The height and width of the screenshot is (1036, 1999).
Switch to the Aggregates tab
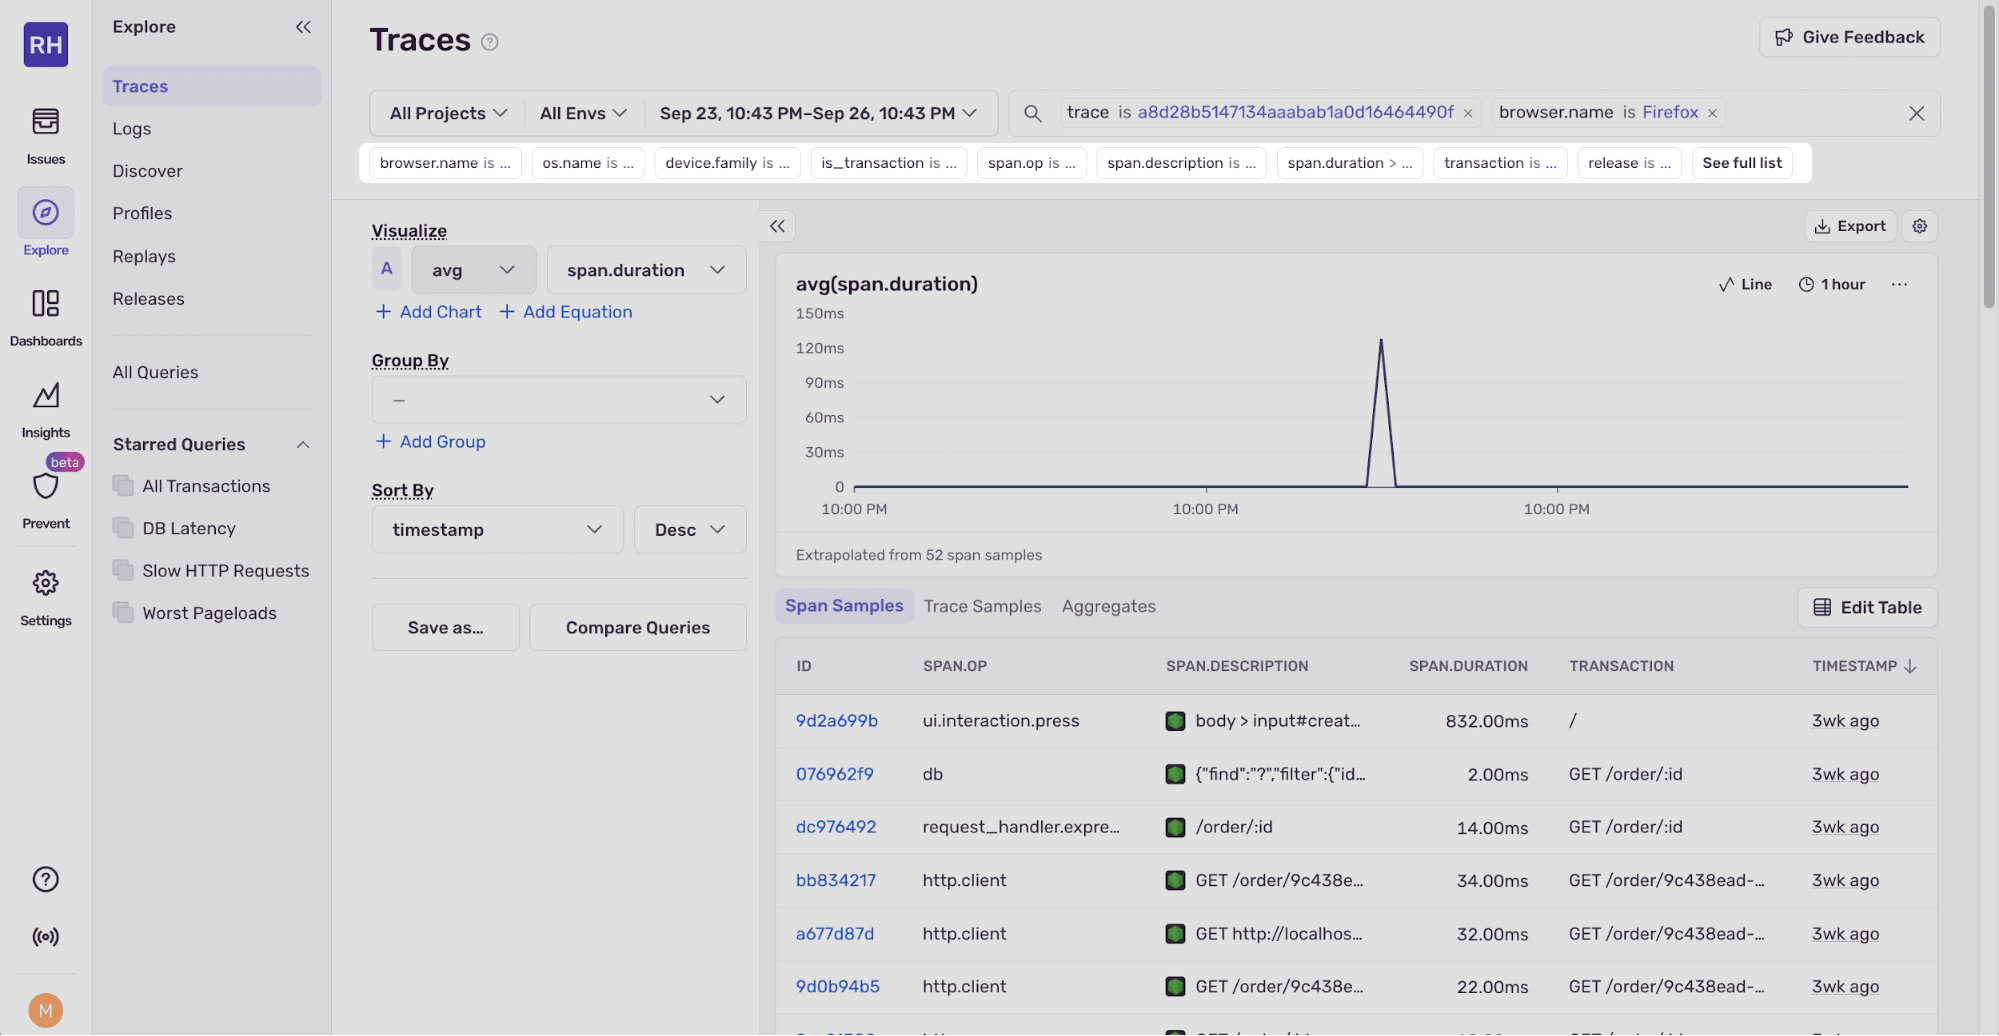coord(1108,606)
